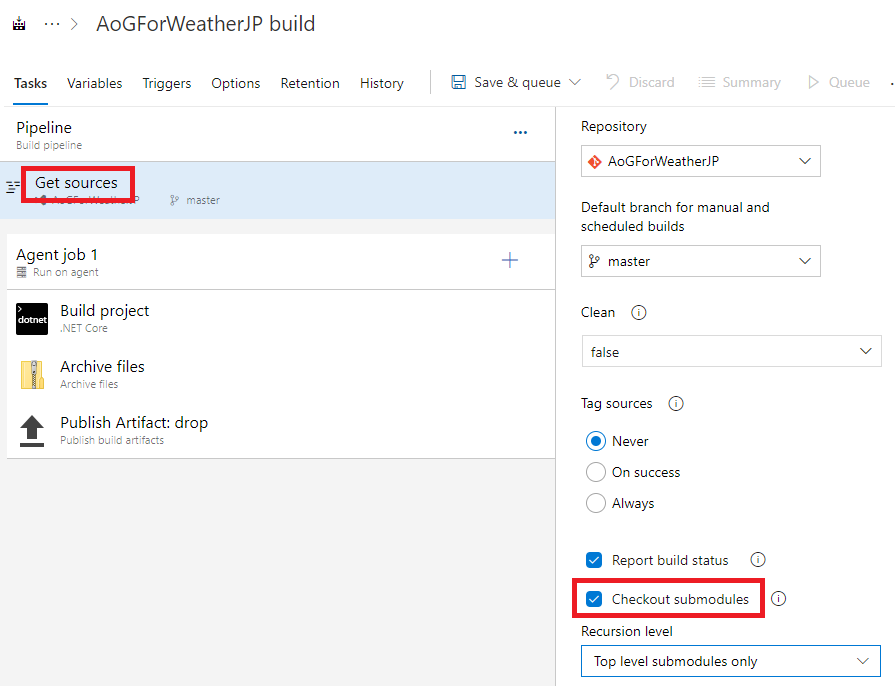Click the info icon beside Checkout submodules
895x686 pixels.
[779, 599]
